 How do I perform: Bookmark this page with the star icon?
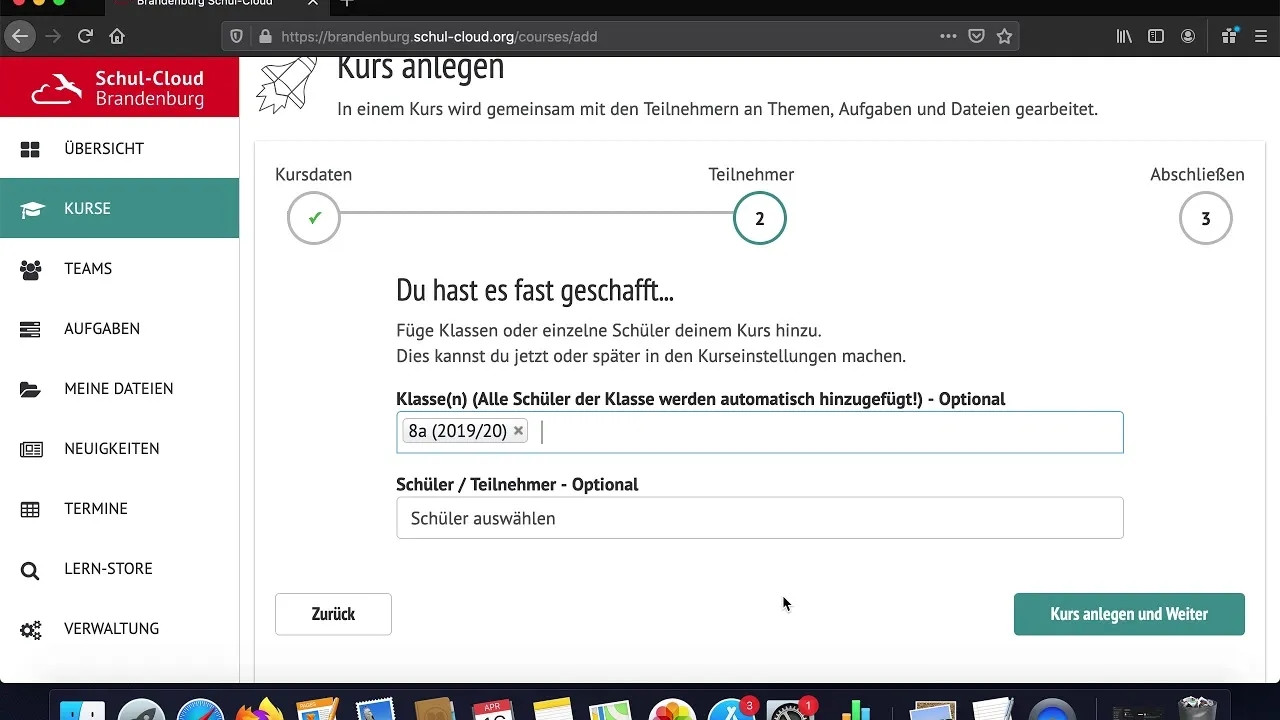[x=1003, y=36]
